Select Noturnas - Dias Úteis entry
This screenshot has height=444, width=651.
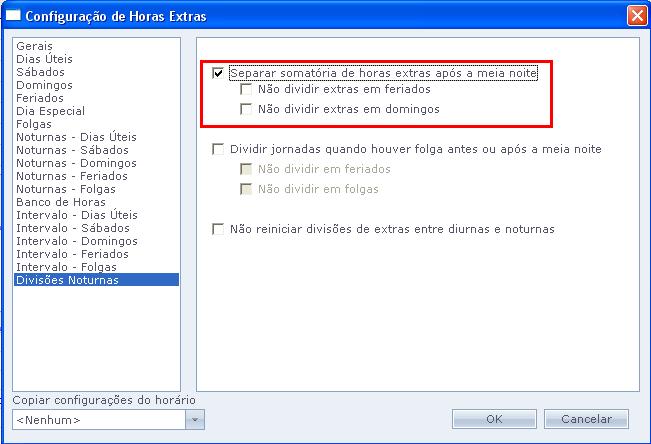96,137
